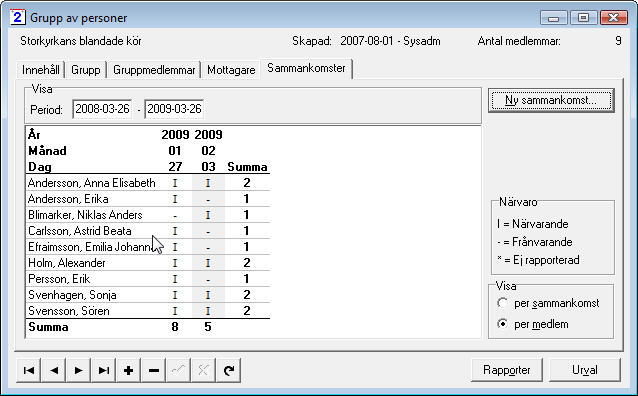Maximize the Grupp av personer window

(x=583, y=18)
